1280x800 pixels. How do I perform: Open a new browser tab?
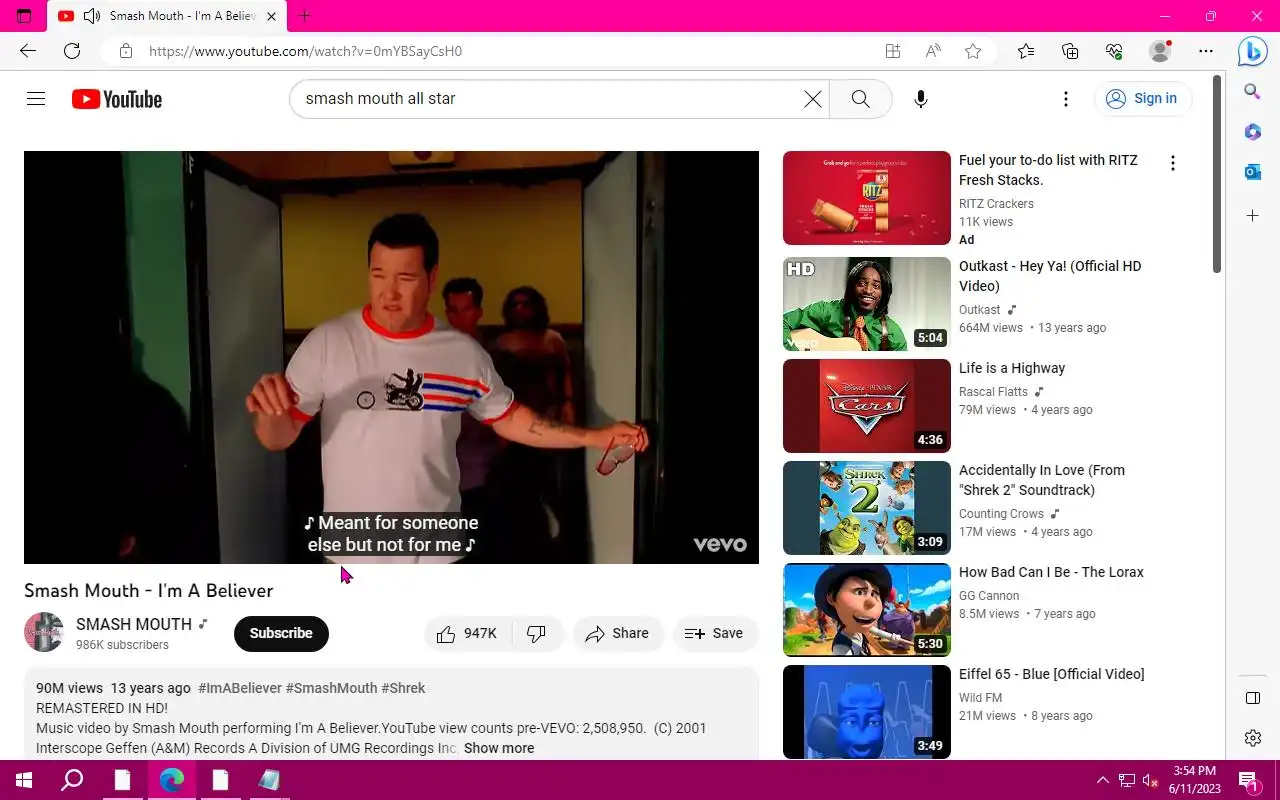click(x=305, y=16)
